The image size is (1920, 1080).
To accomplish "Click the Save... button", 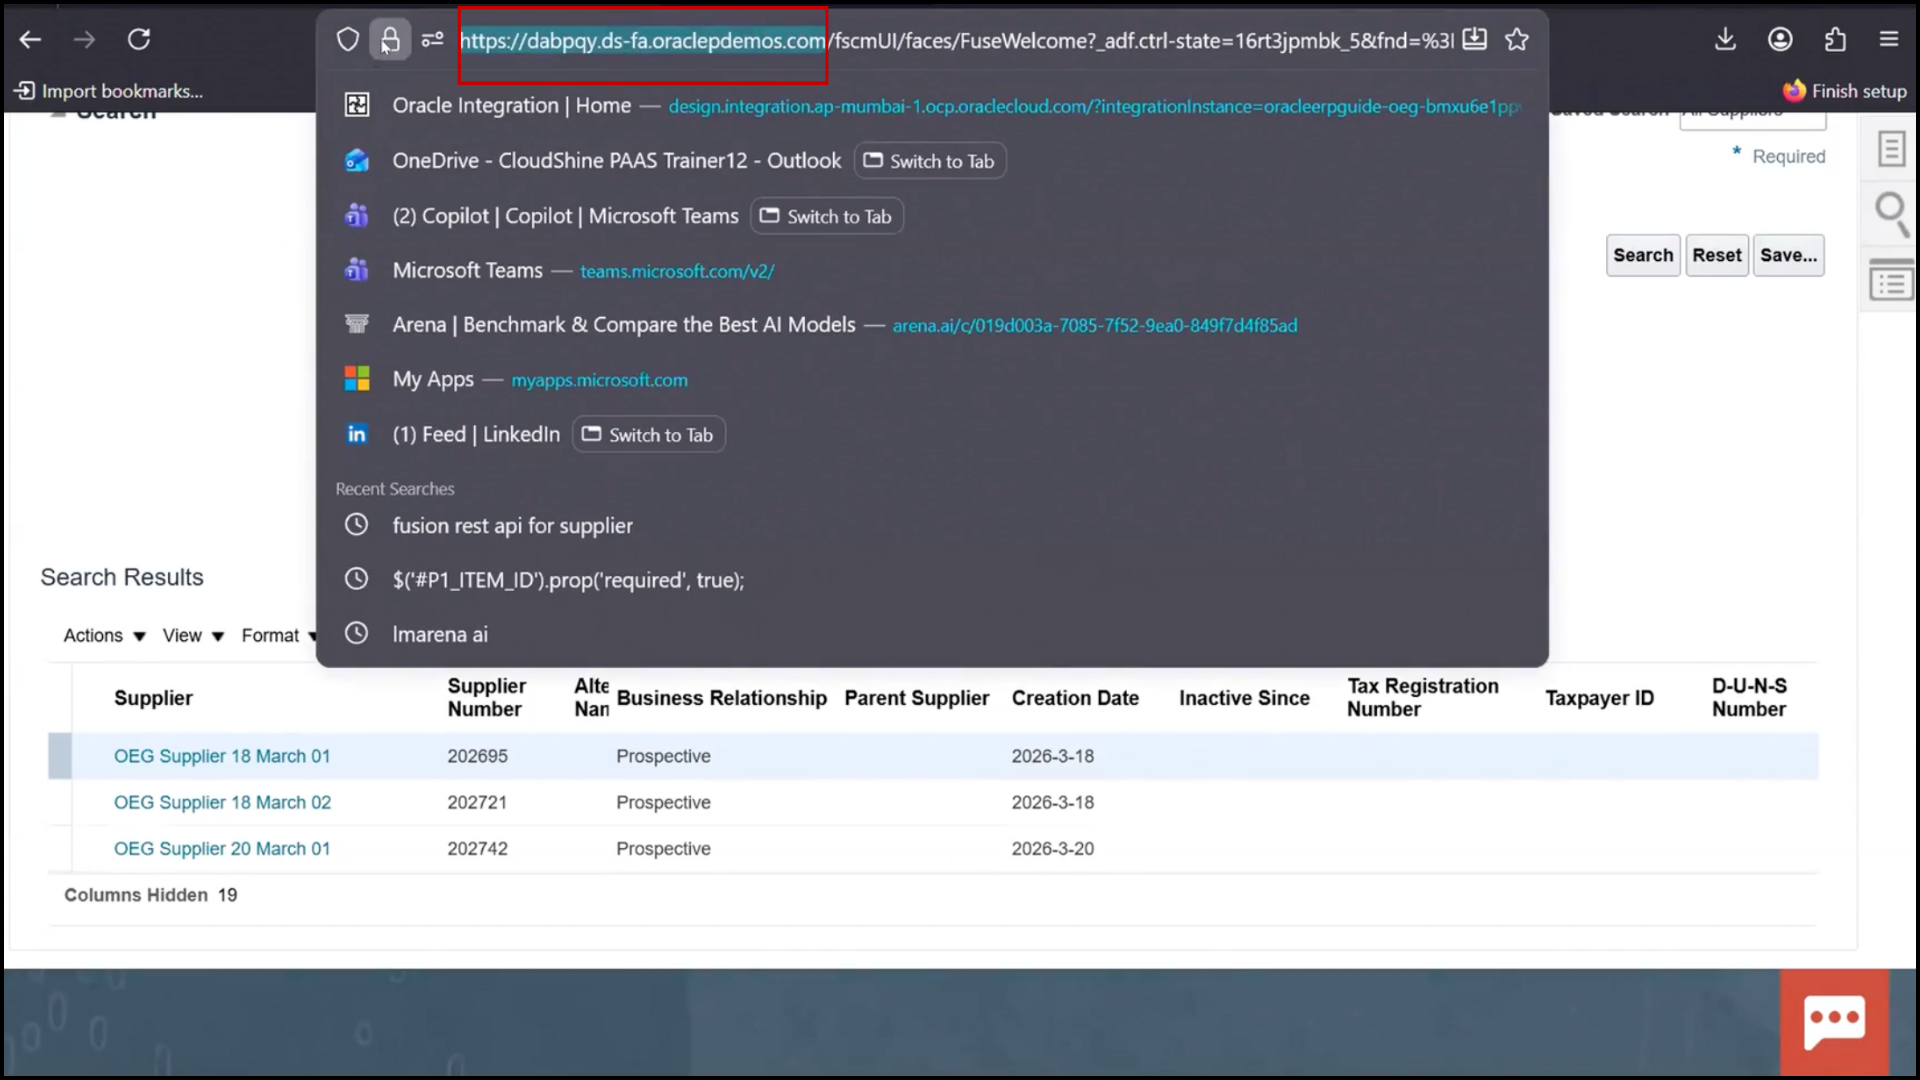I will [x=1788, y=255].
